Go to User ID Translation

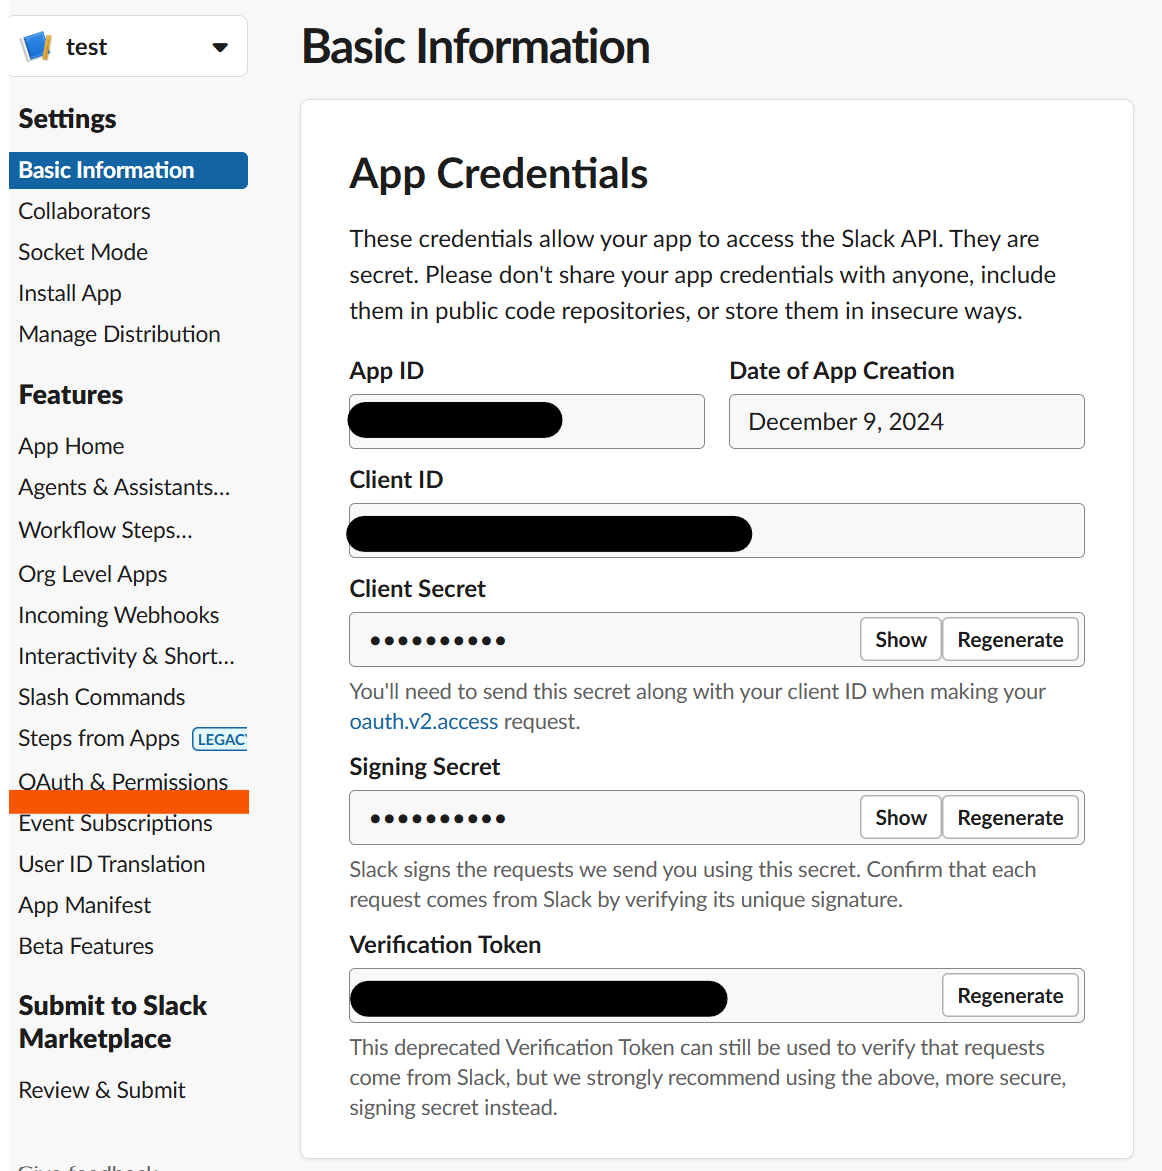click(x=112, y=864)
